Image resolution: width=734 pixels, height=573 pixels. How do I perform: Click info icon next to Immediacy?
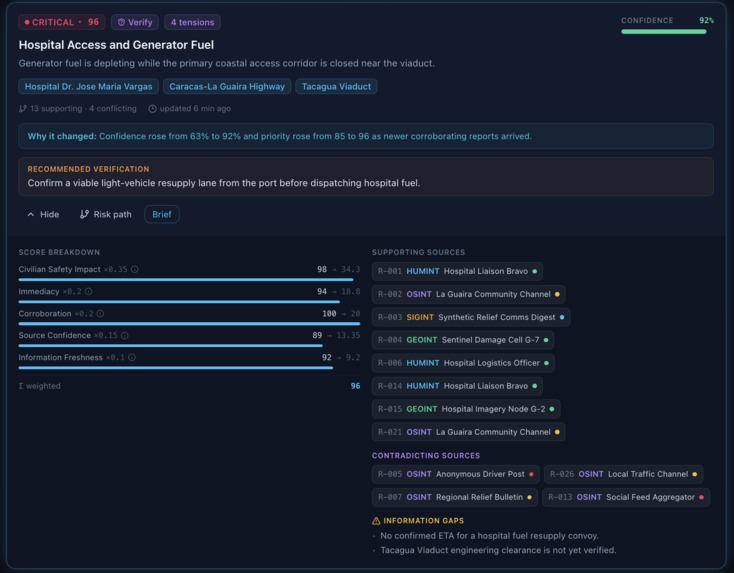(x=88, y=291)
